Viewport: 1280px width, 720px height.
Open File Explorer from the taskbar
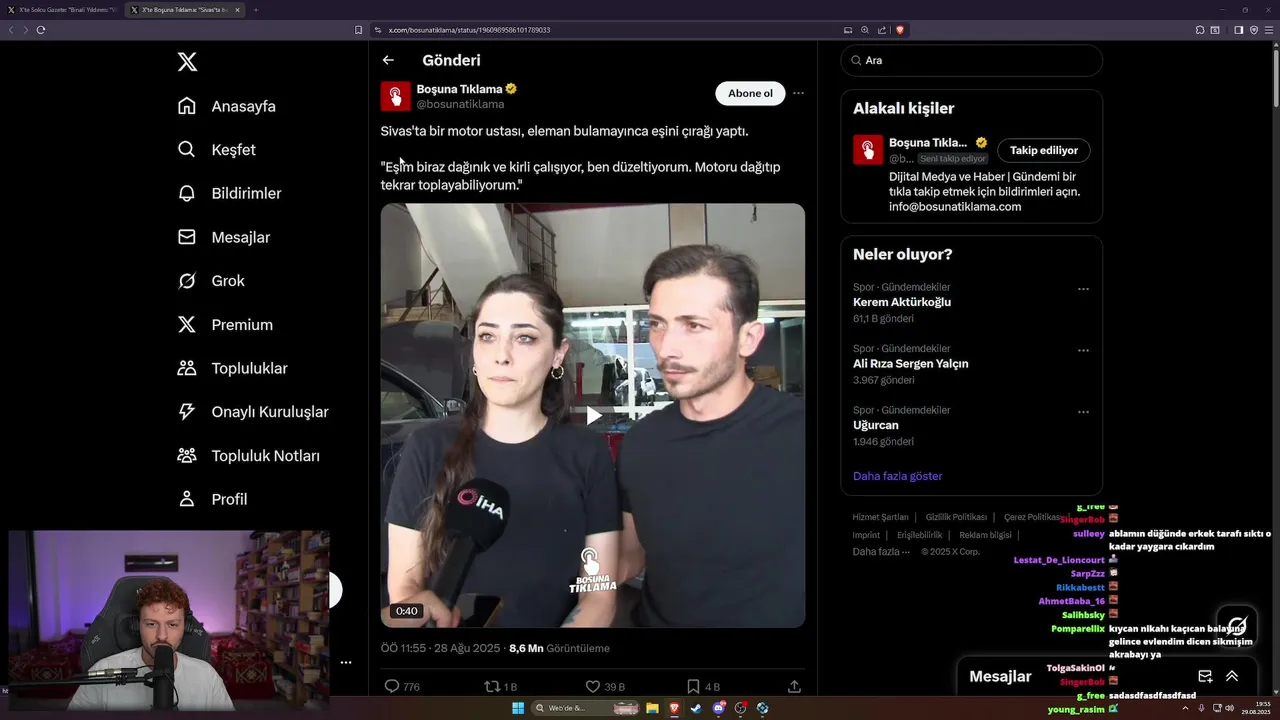pyautogui.click(x=652, y=708)
